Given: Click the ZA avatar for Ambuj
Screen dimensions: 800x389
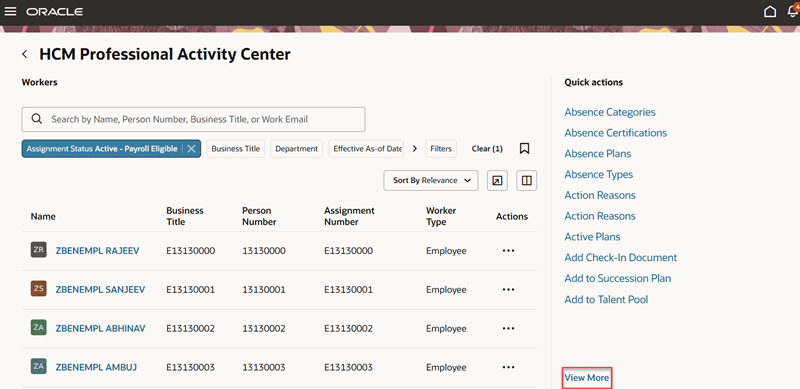Looking at the screenshot, I should pos(39,367).
